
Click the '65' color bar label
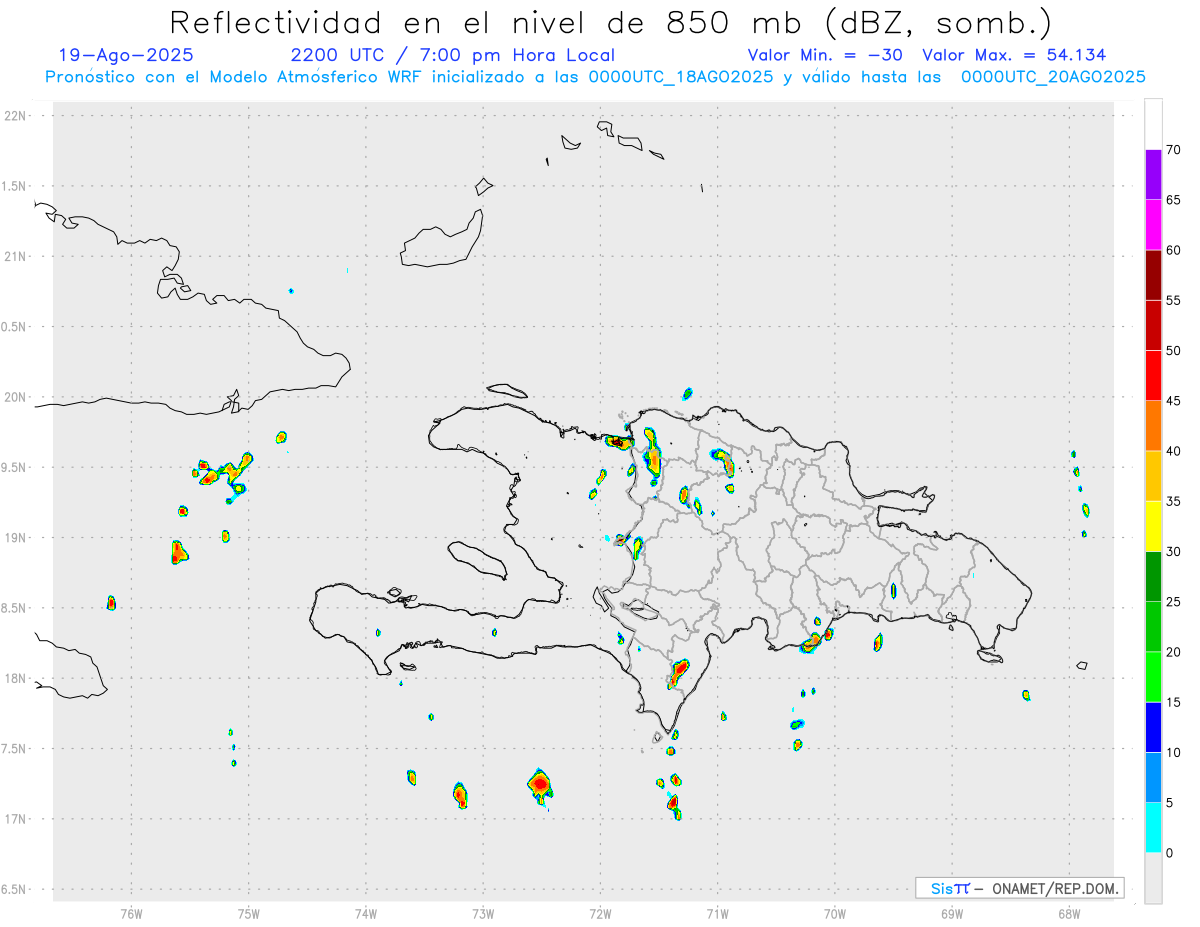pyautogui.click(x=1174, y=200)
